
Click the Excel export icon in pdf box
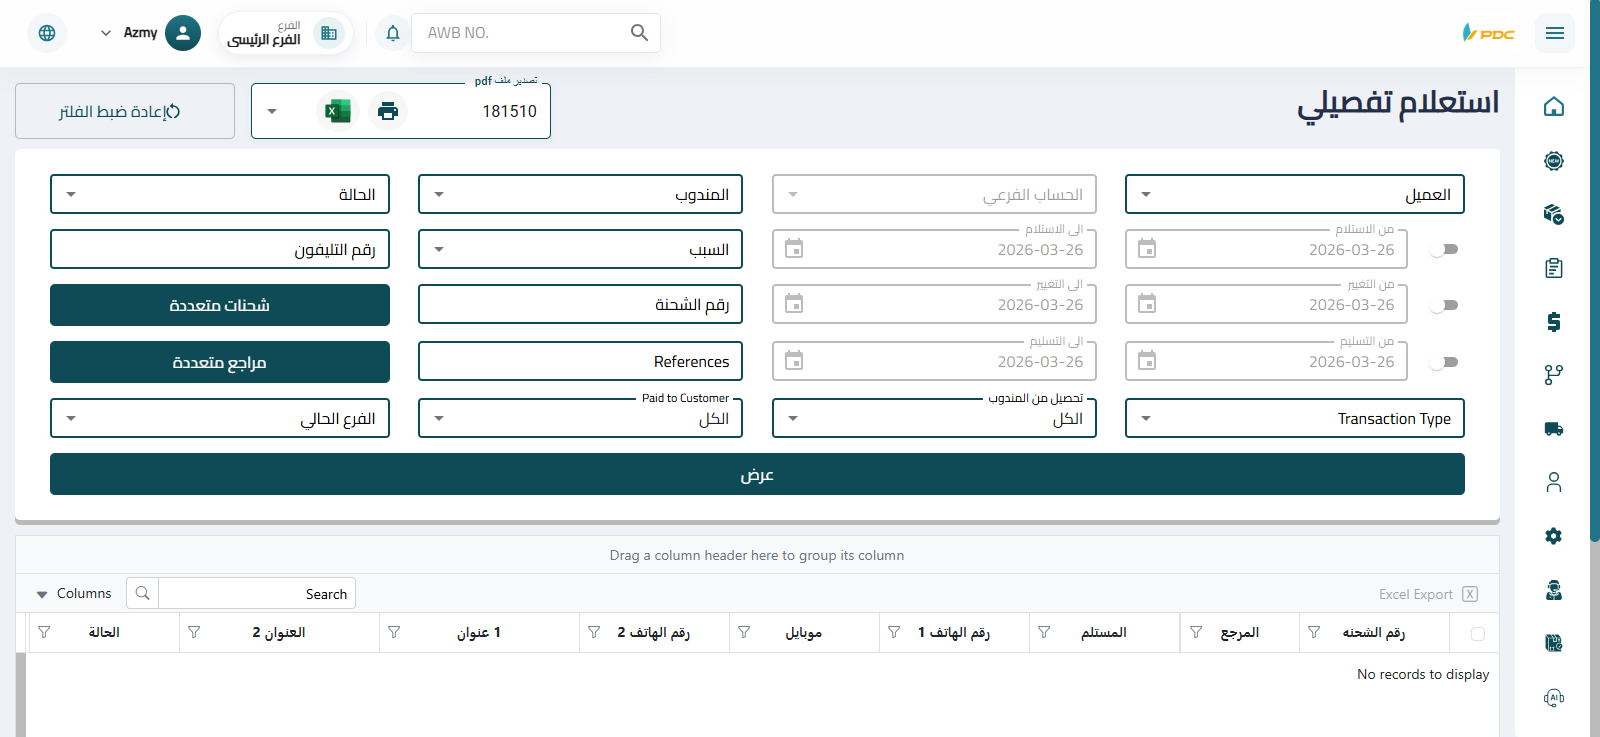[338, 111]
